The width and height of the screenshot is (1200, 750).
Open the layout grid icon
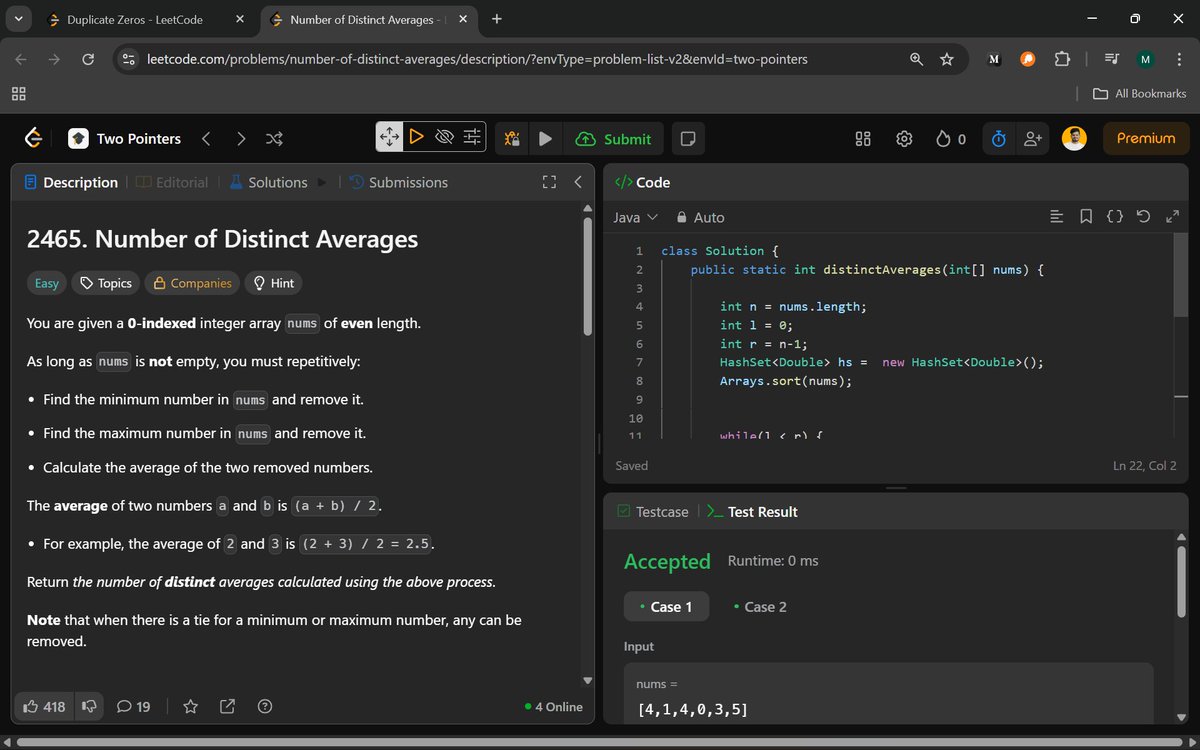864,139
